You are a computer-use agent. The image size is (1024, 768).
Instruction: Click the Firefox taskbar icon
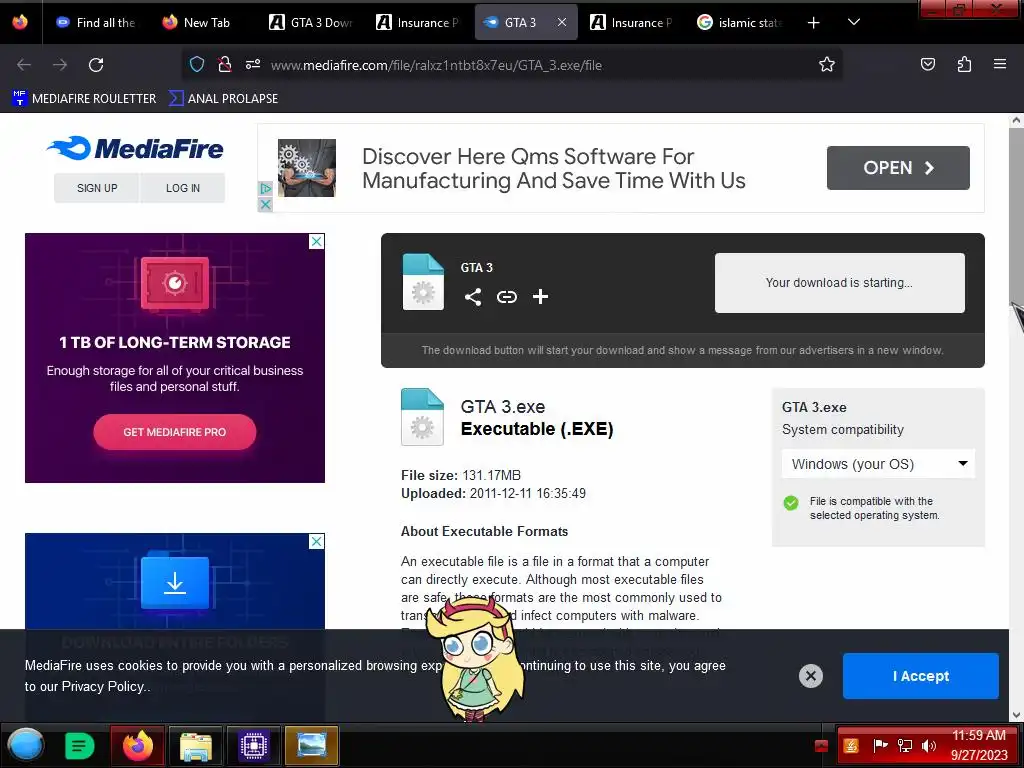coord(138,745)
